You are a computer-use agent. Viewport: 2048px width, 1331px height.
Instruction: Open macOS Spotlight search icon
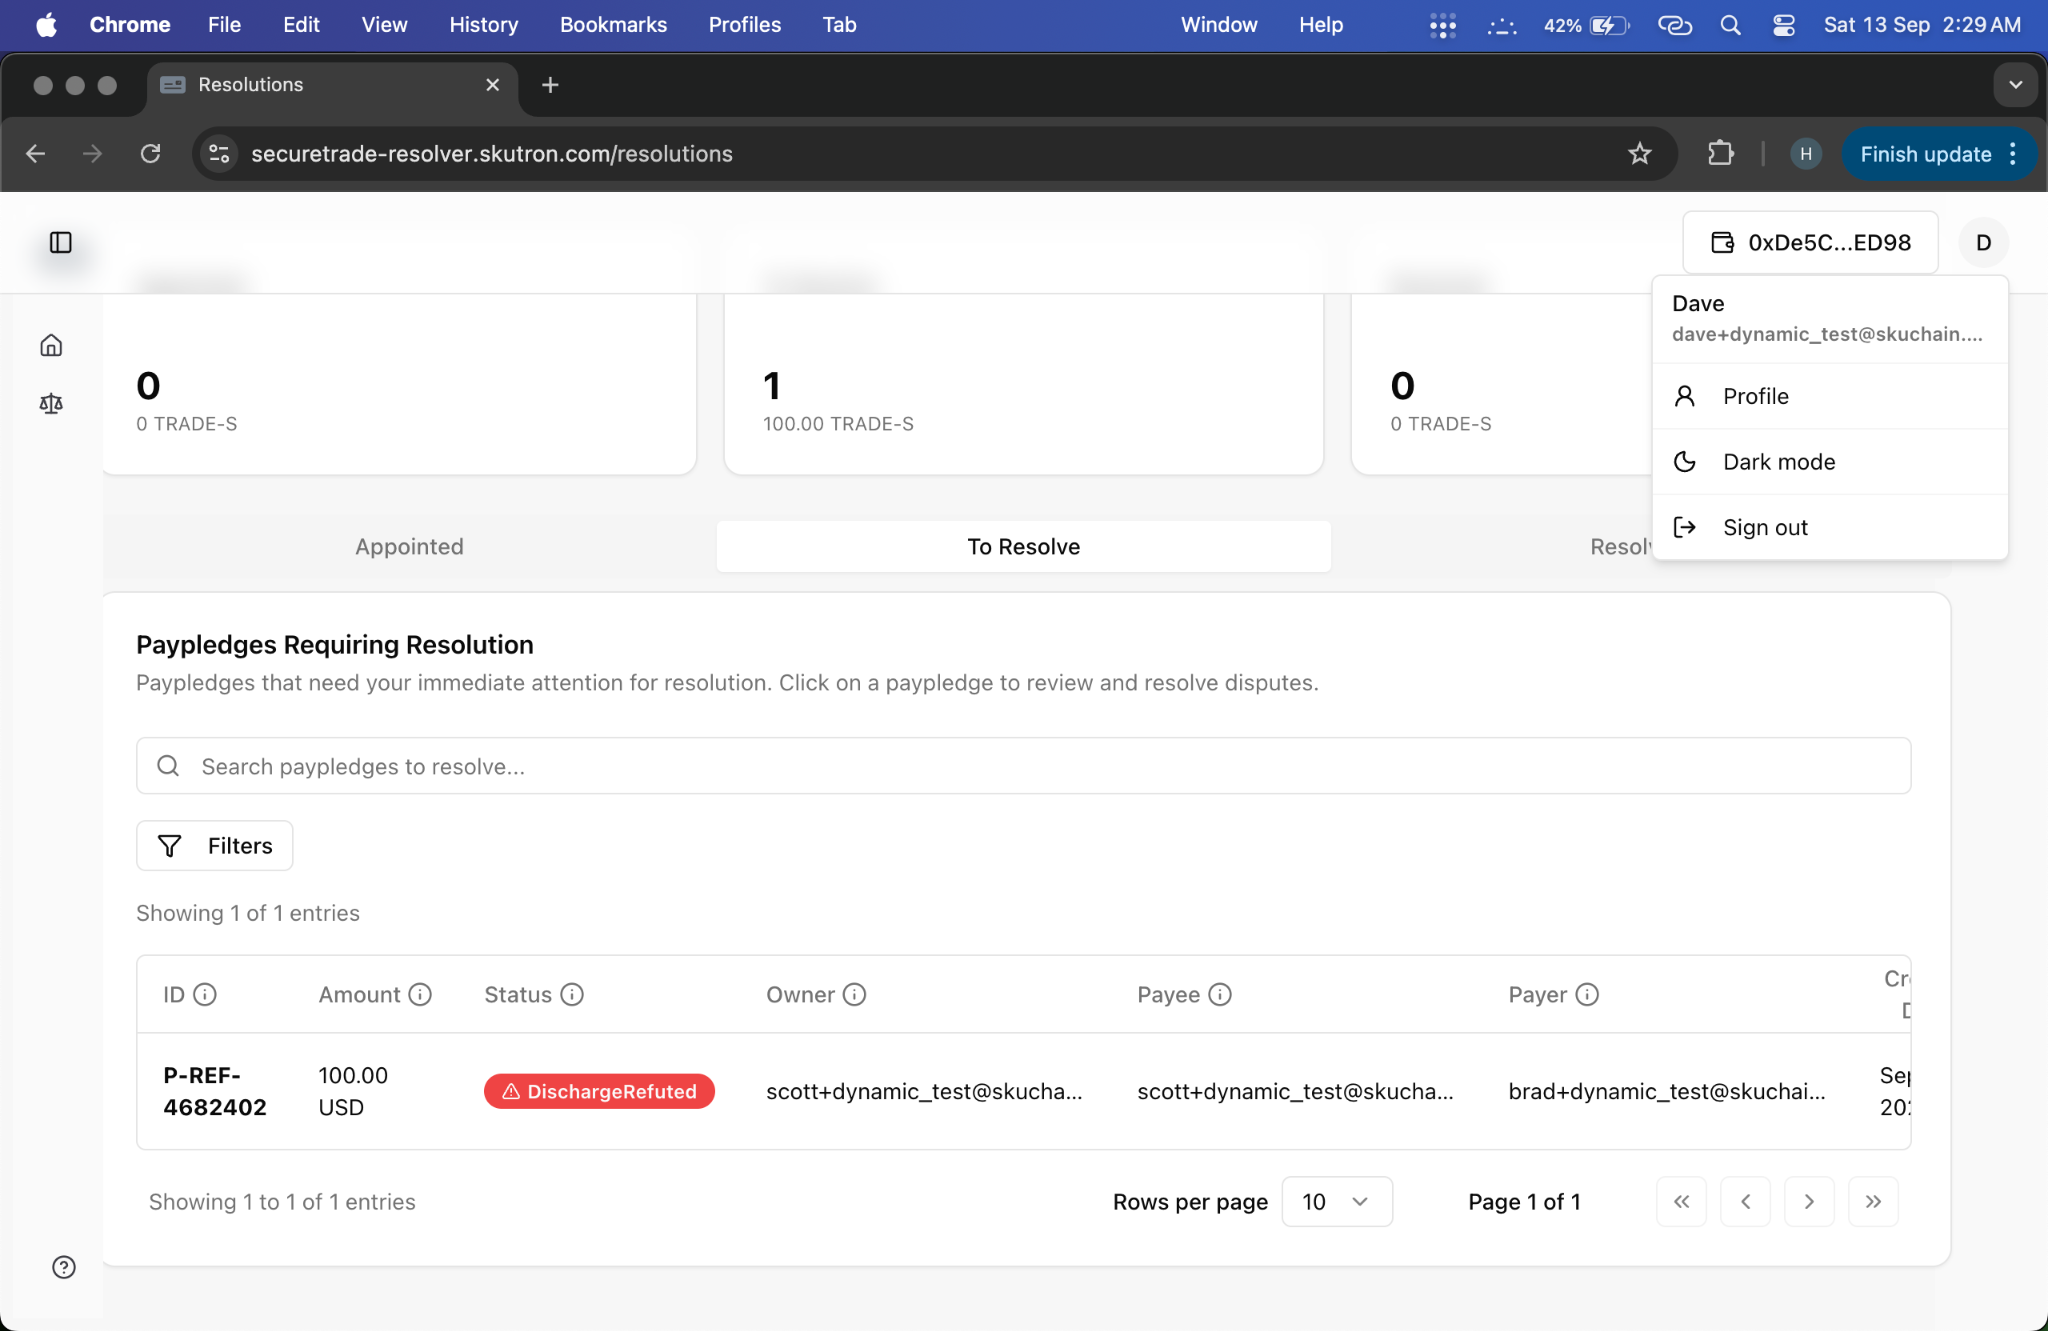1731,25
